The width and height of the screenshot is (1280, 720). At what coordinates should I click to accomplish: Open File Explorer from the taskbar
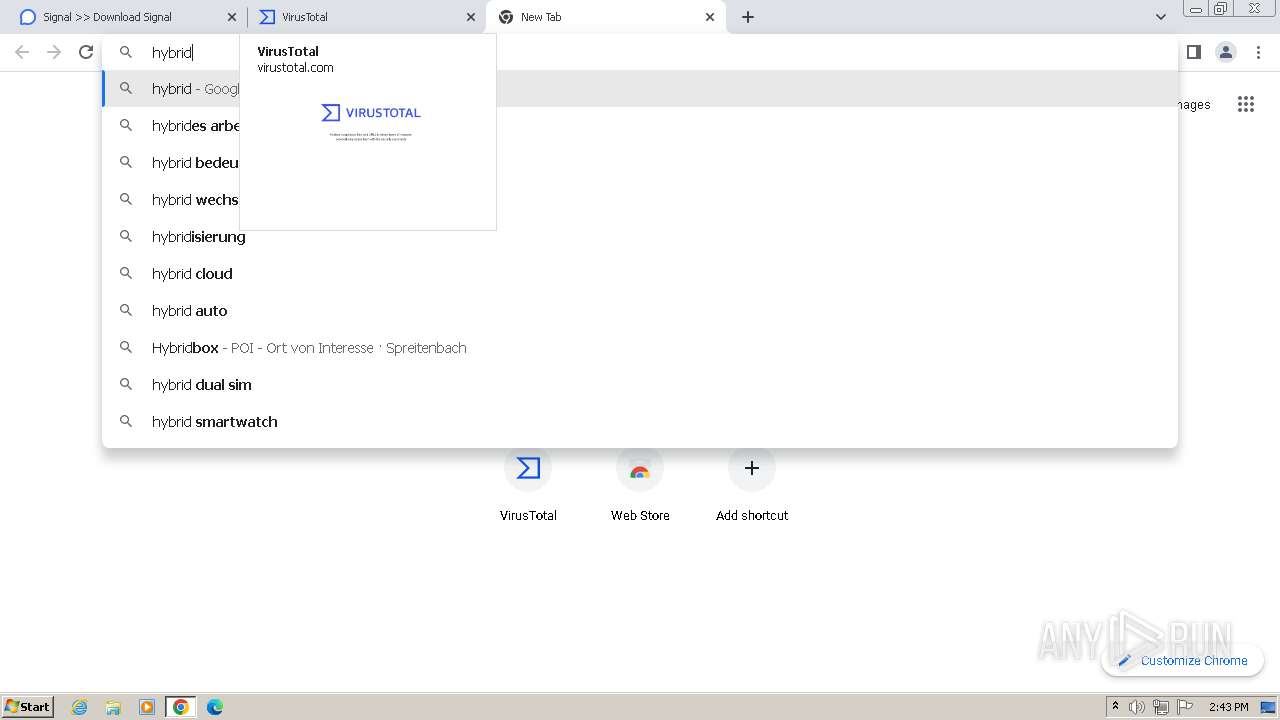pos(113,707)
